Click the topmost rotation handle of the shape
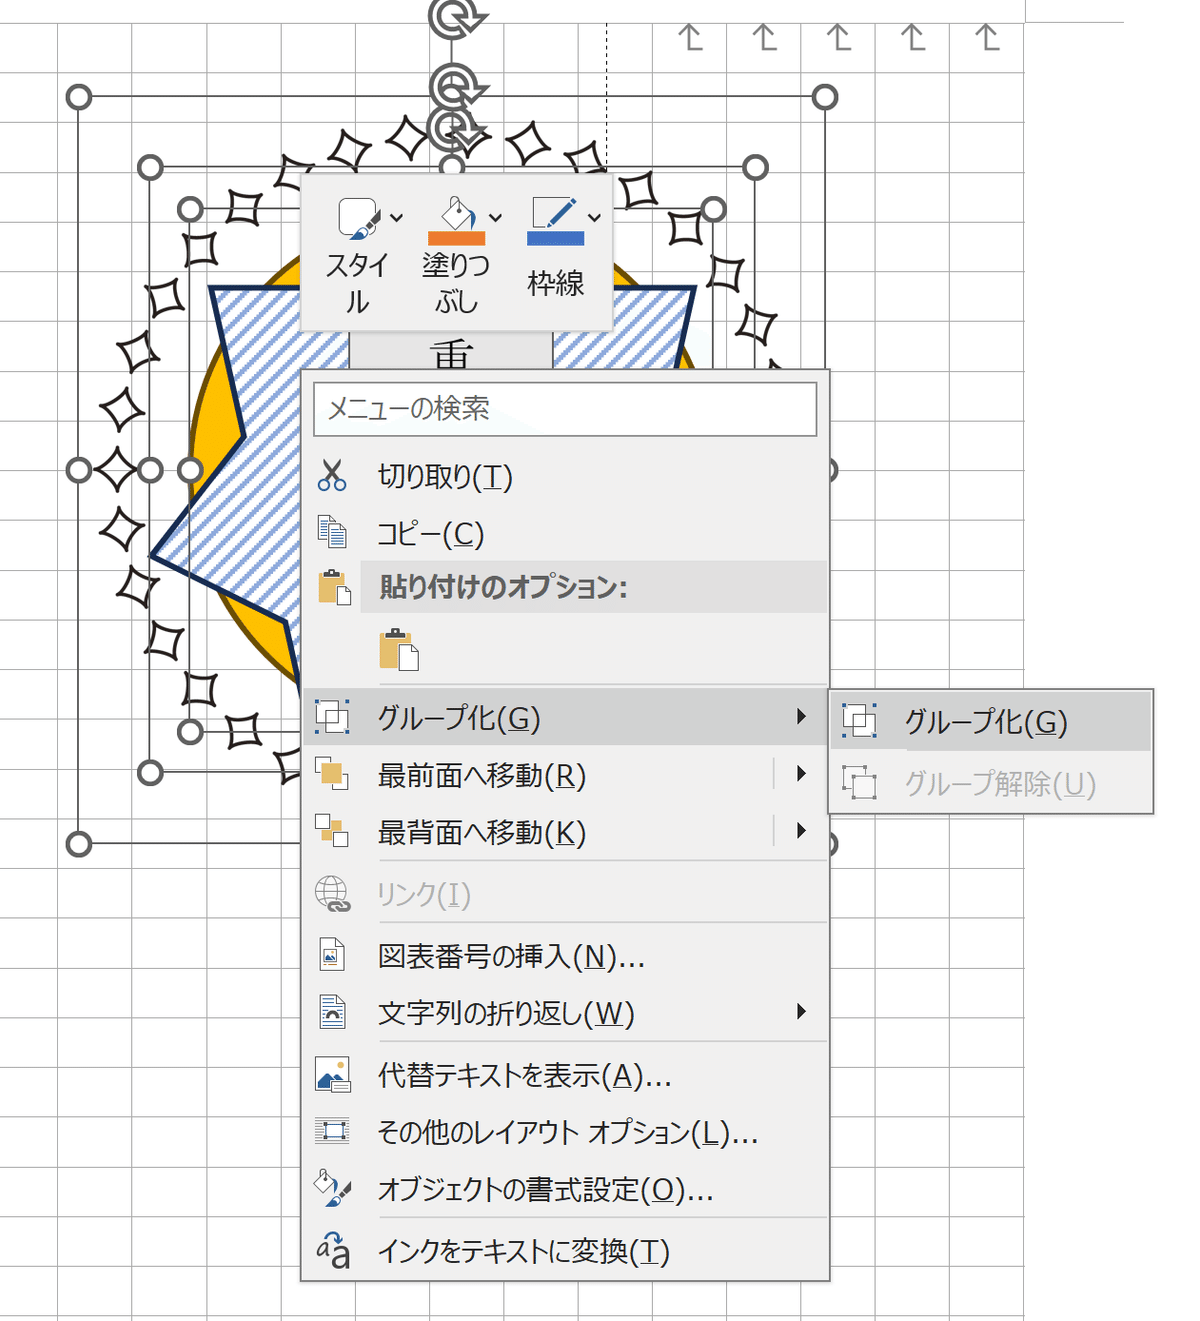Image resolution: width=1200 pixels, height=1321 pixels. point(456,16)
